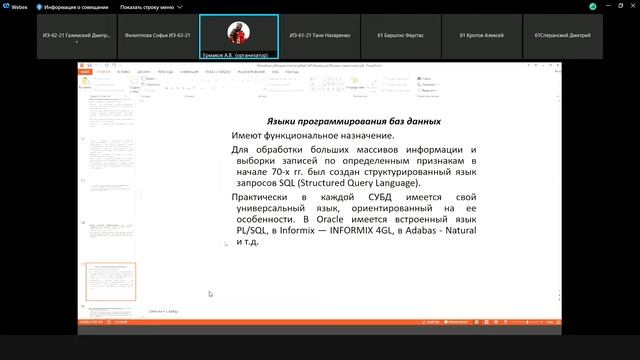
Task: Switch to Reading view icon
Action: pos(496,322)
